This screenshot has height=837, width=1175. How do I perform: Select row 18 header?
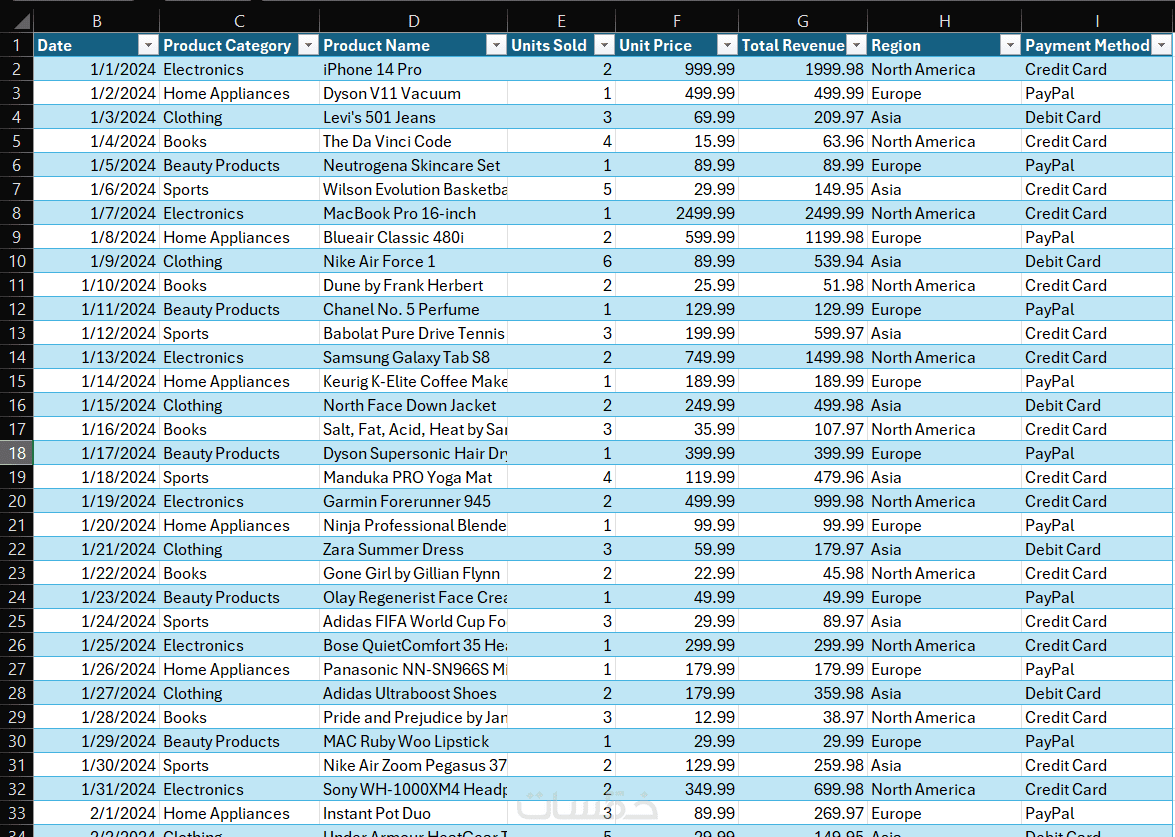point(16,453)
